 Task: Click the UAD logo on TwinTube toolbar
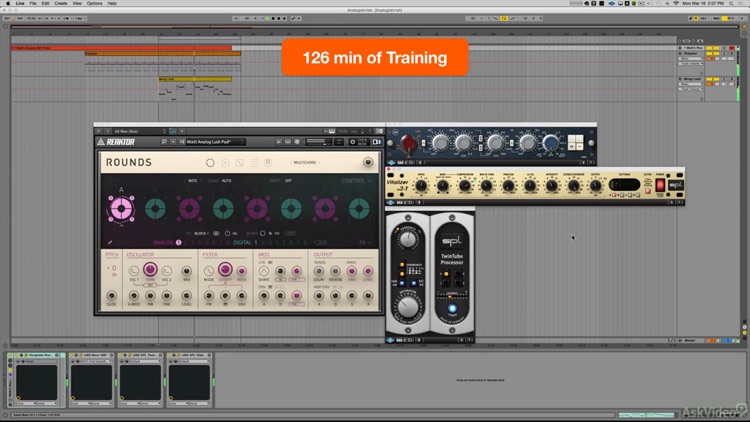390,340
